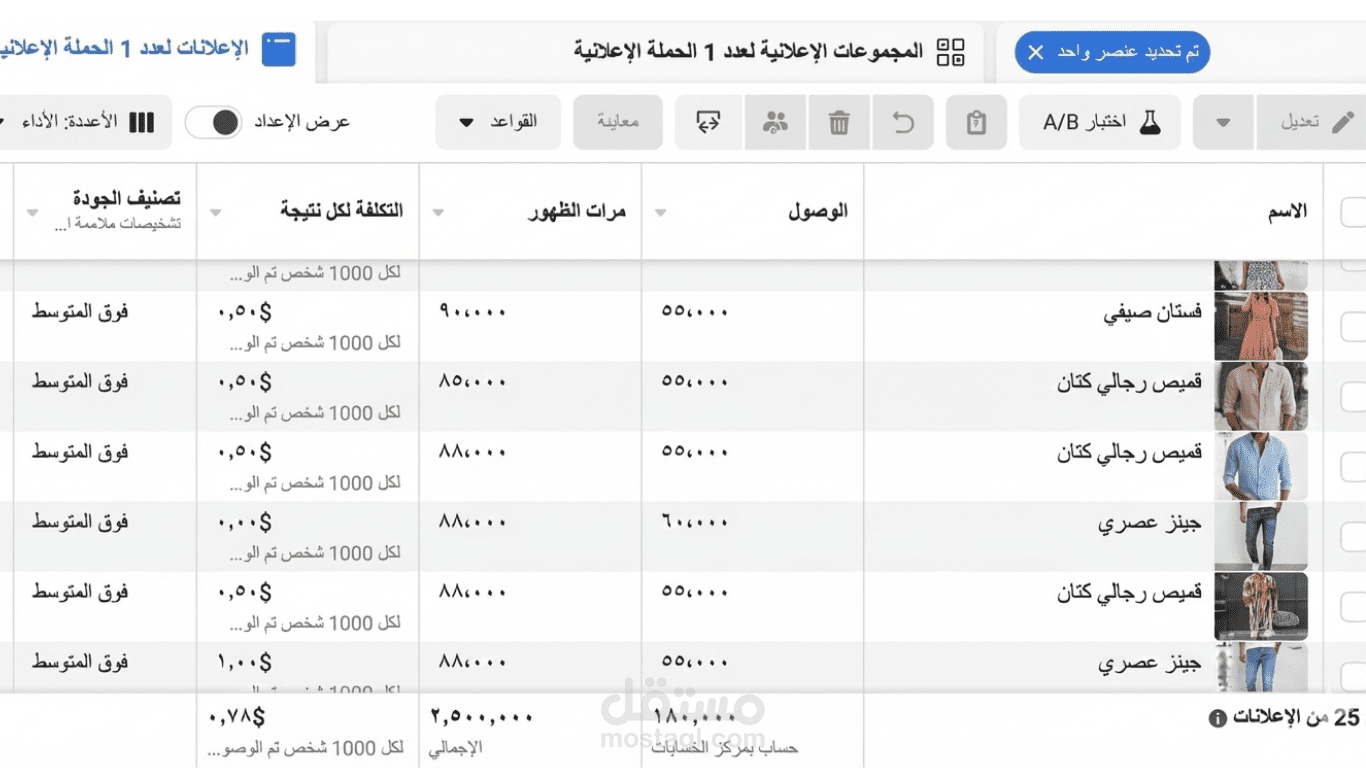Viewport: 1366px width, 768px height.
Task: Click the export arrows icon
Action: coord(708,122)
